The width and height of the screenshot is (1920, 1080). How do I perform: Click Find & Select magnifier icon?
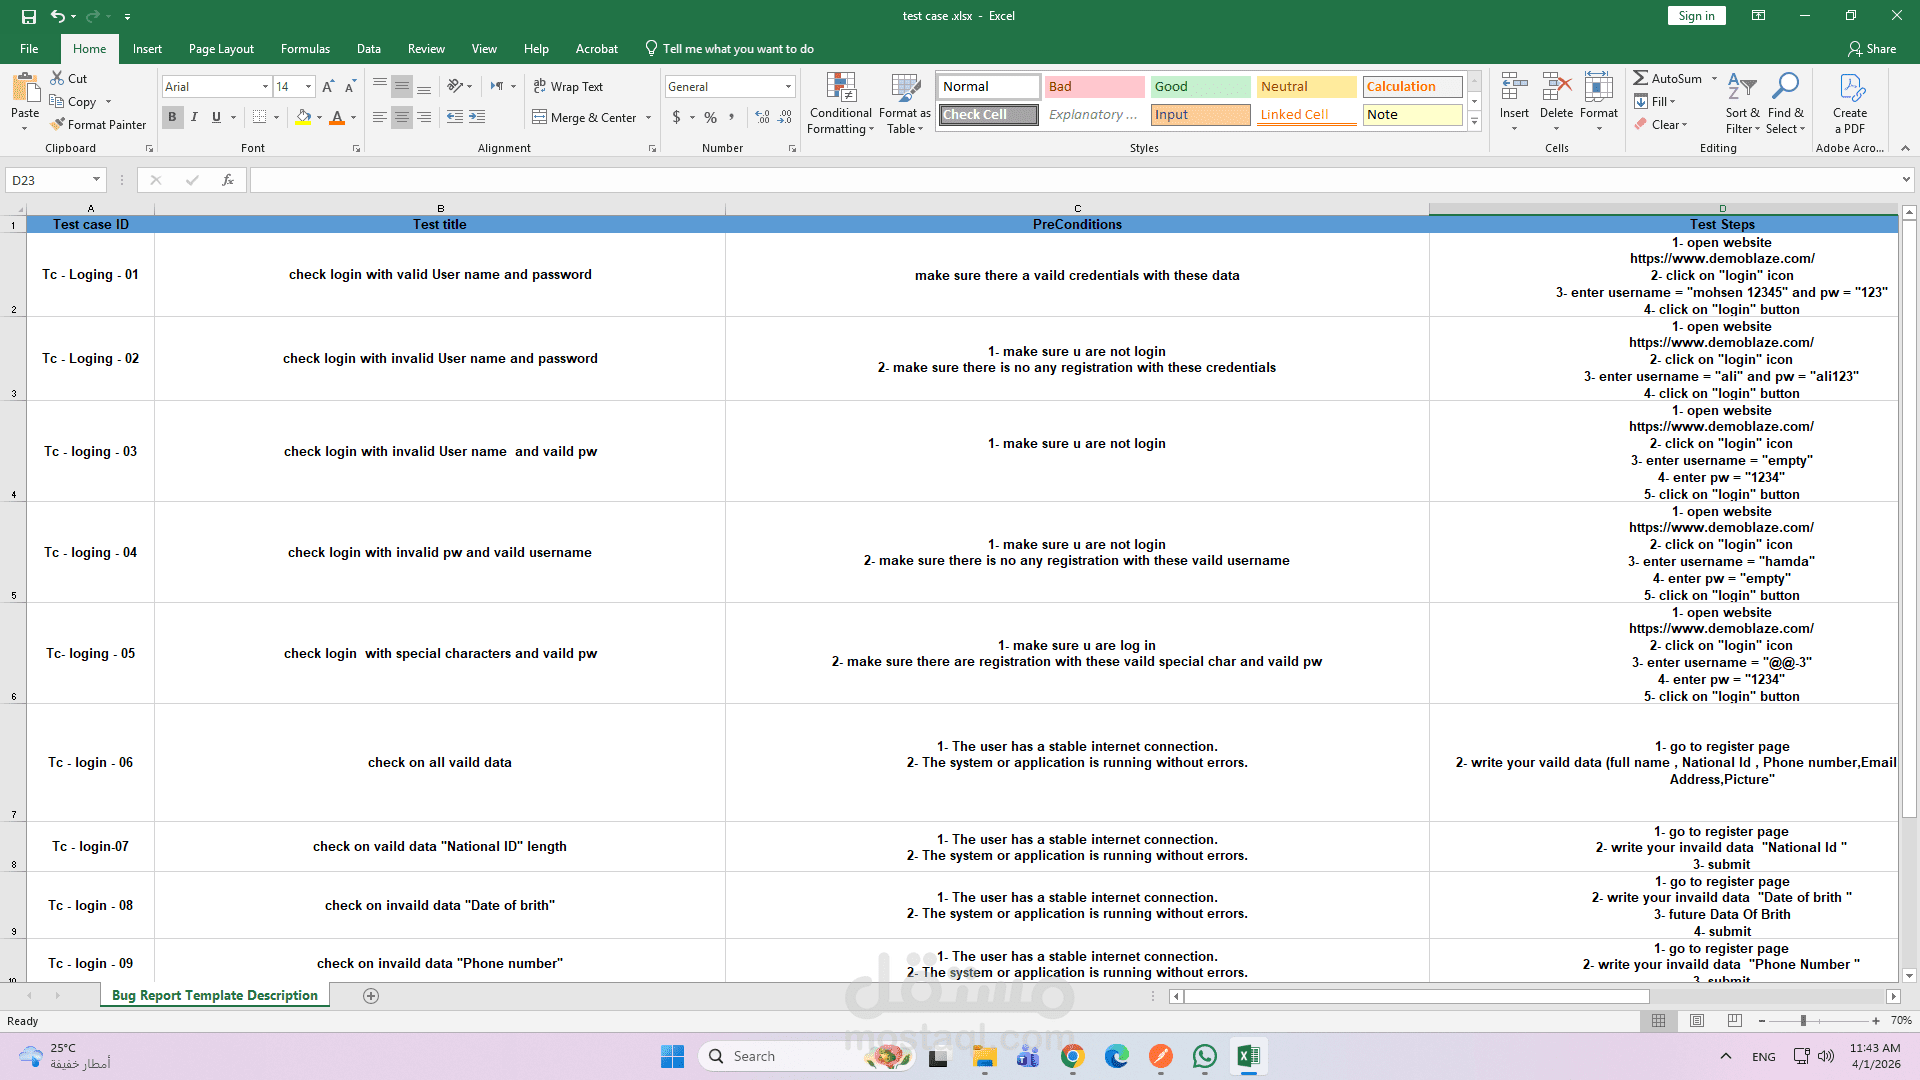[x=1785, y=88]
